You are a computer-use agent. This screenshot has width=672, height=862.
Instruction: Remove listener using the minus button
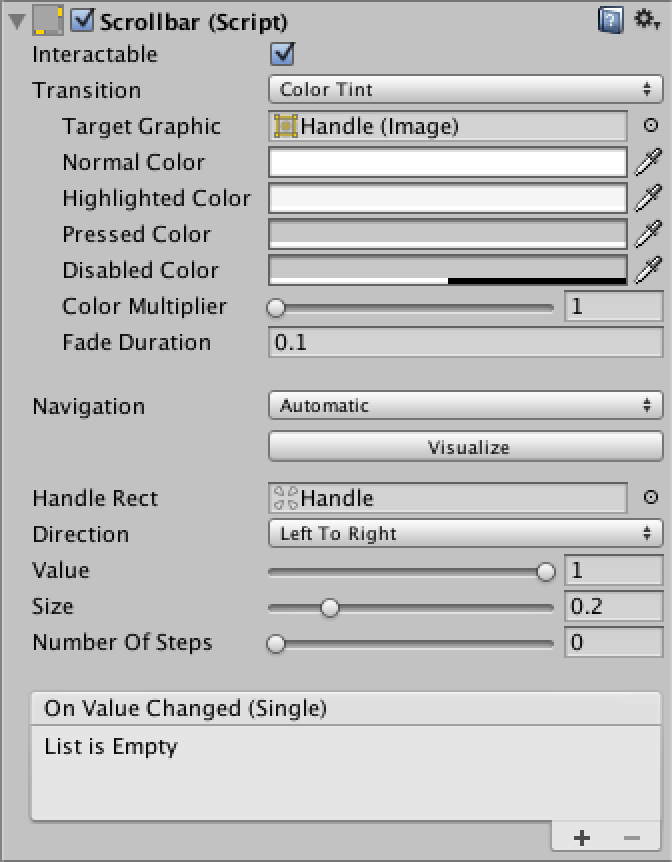coord(632,838)
